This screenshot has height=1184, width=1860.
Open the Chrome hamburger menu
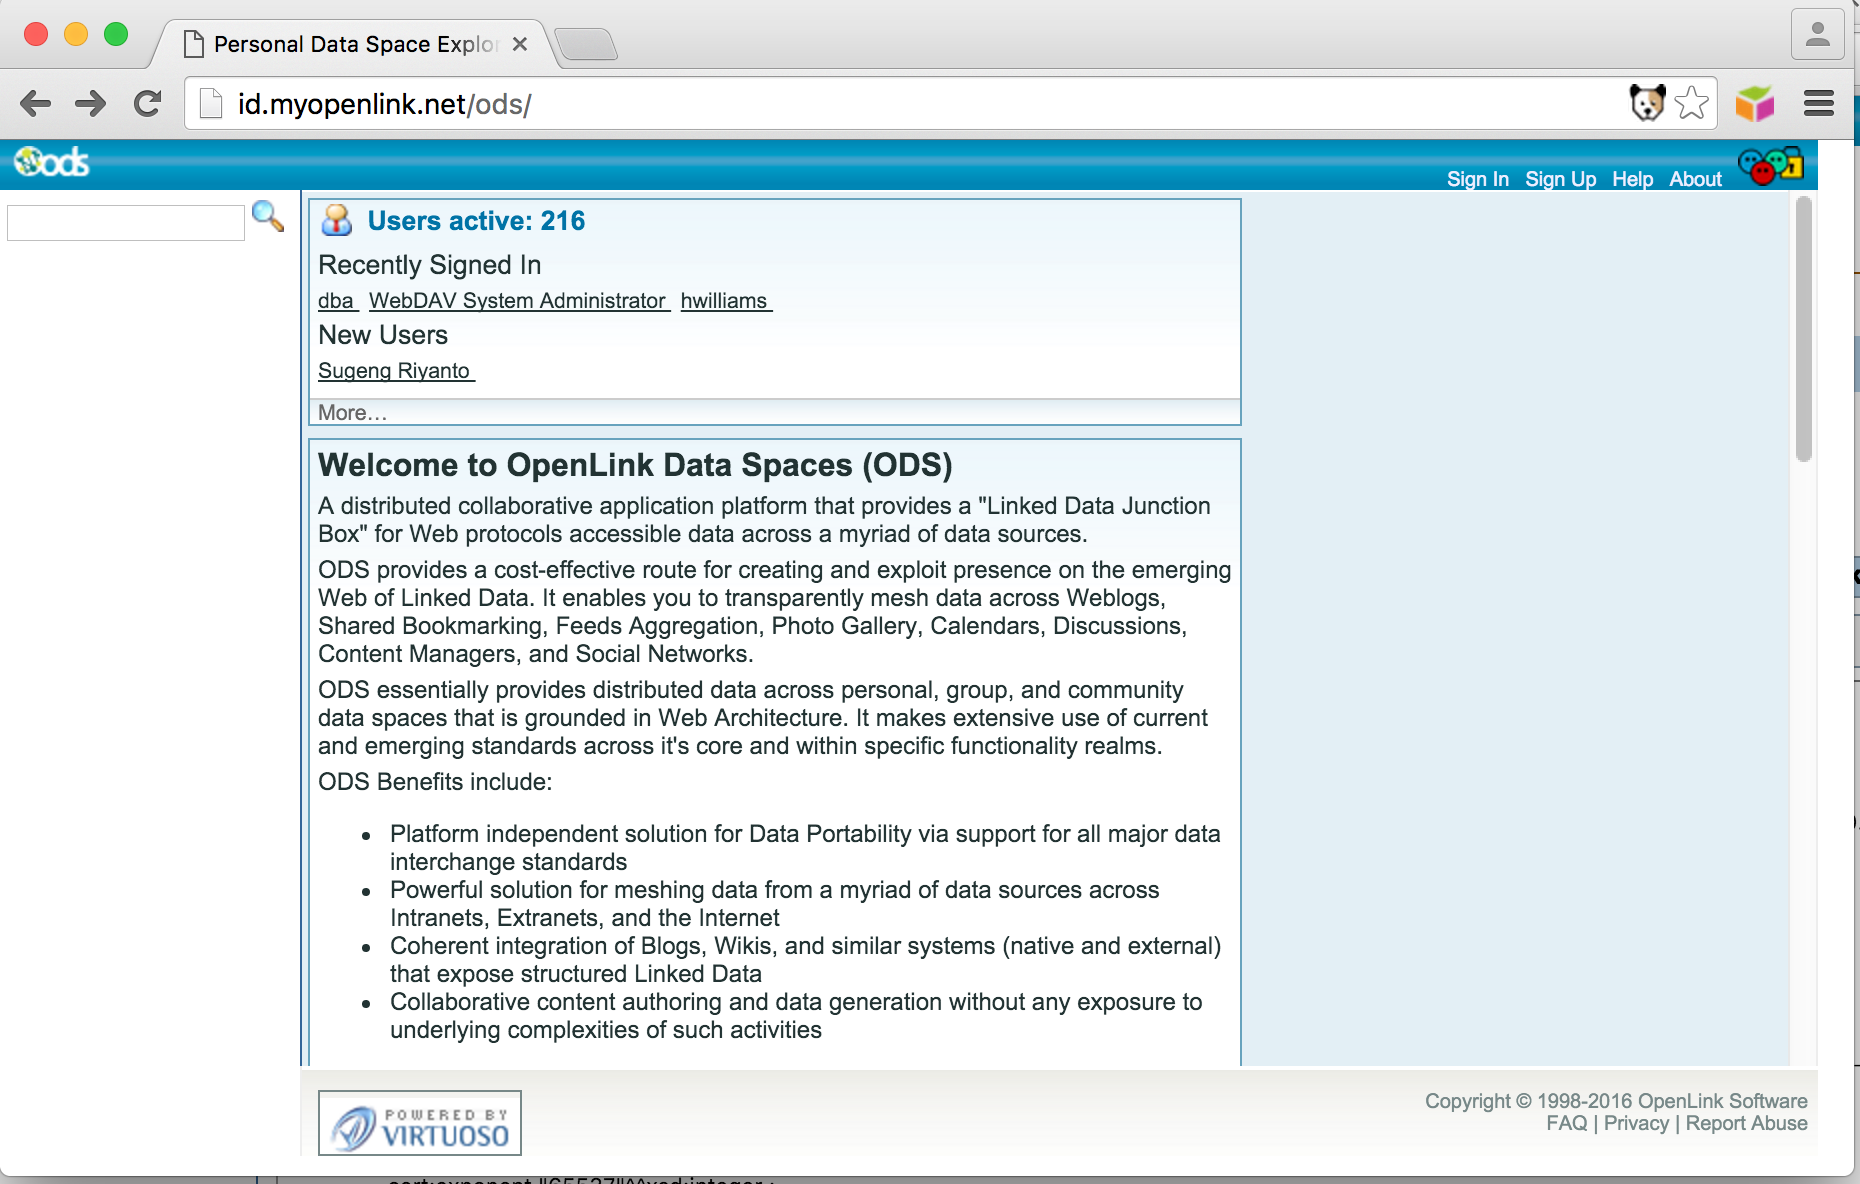click(1818, 103)
